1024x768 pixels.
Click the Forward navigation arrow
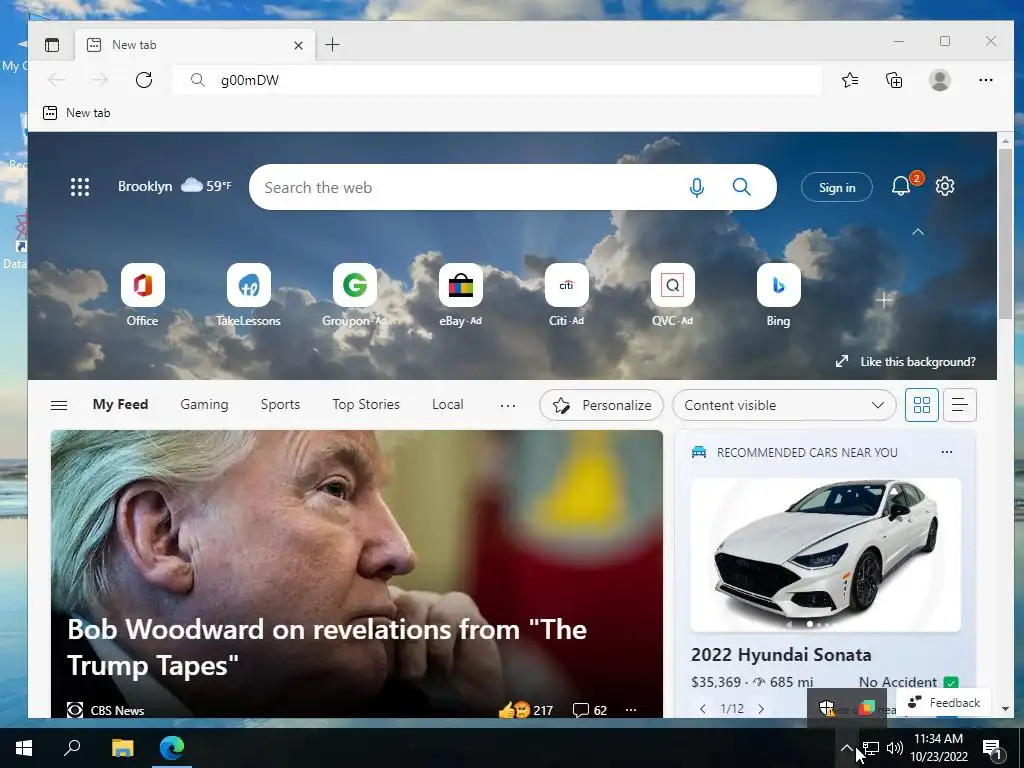(x=99, y=80)
